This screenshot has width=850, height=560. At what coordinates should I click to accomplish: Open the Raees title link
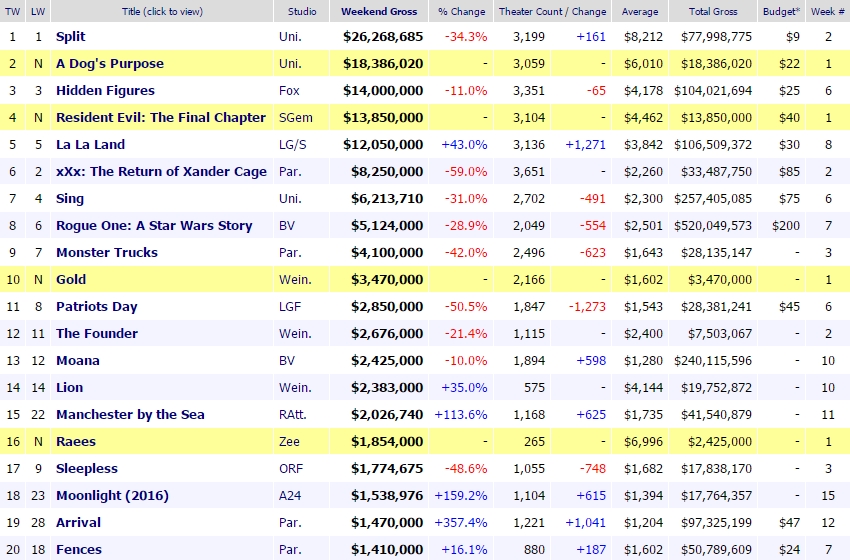pos(75,442)
